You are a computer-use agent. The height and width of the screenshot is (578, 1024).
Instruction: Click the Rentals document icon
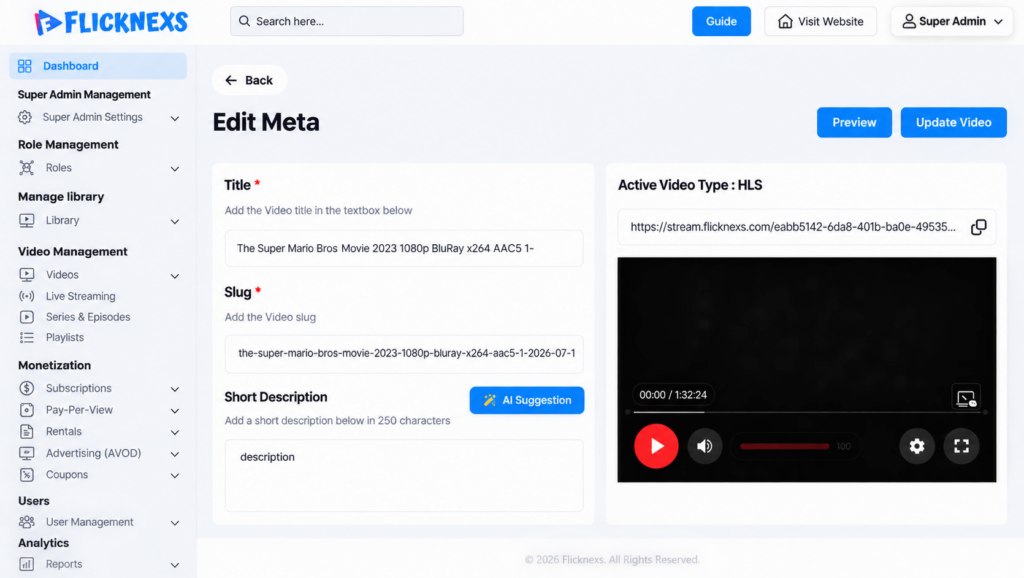[26, 431]
